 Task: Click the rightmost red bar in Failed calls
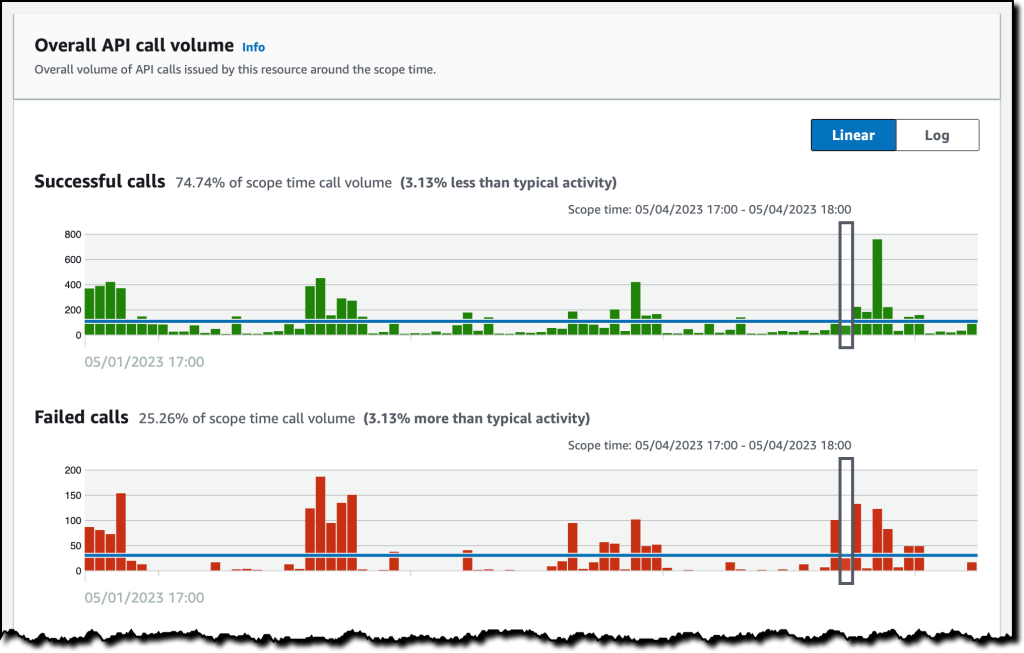[971, 566]
